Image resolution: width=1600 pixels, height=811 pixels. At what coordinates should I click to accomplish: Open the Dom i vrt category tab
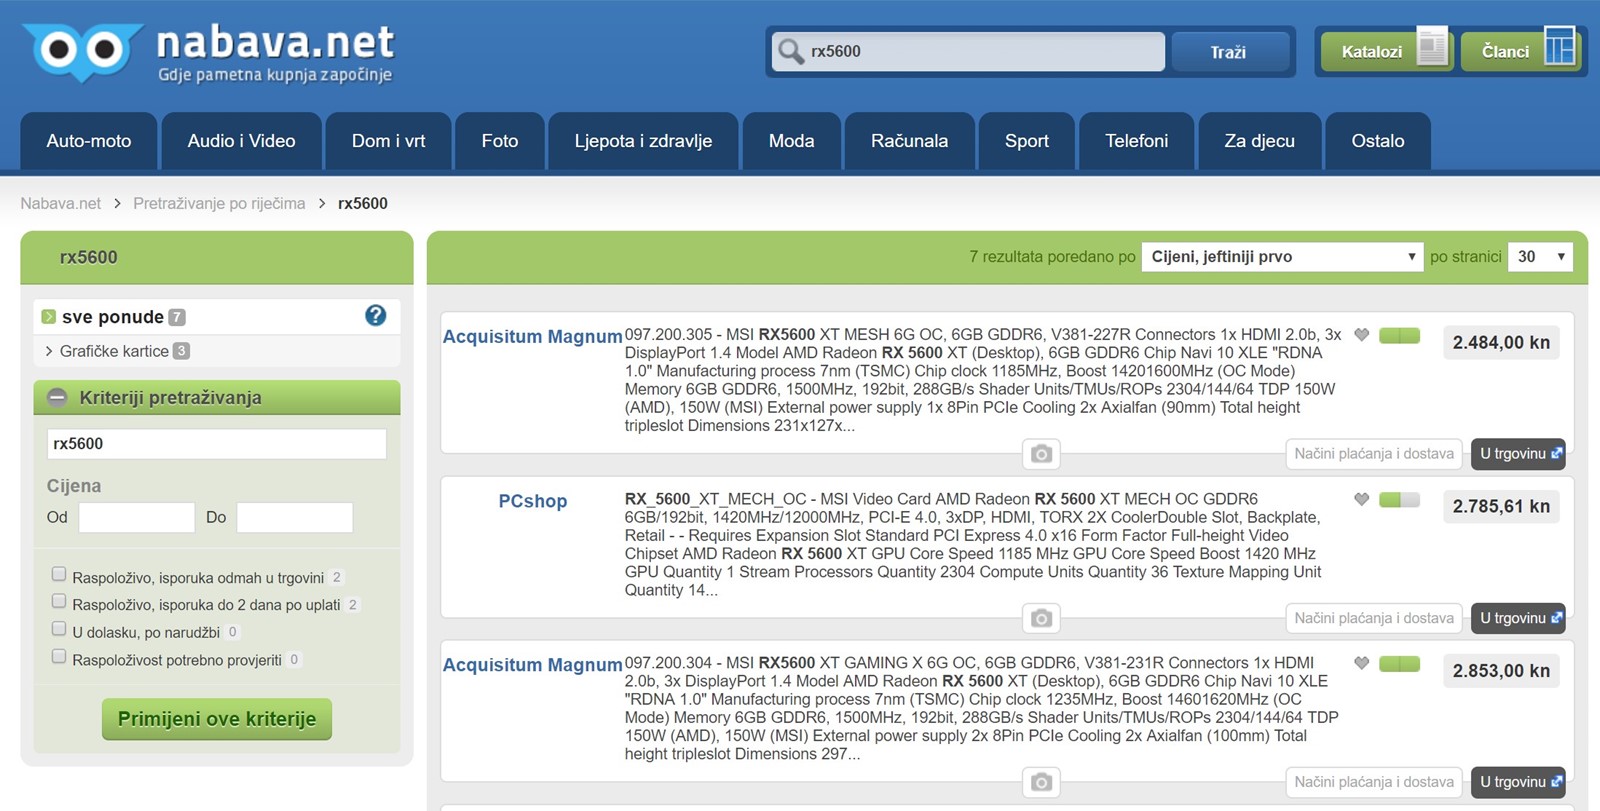pos(388,142)
